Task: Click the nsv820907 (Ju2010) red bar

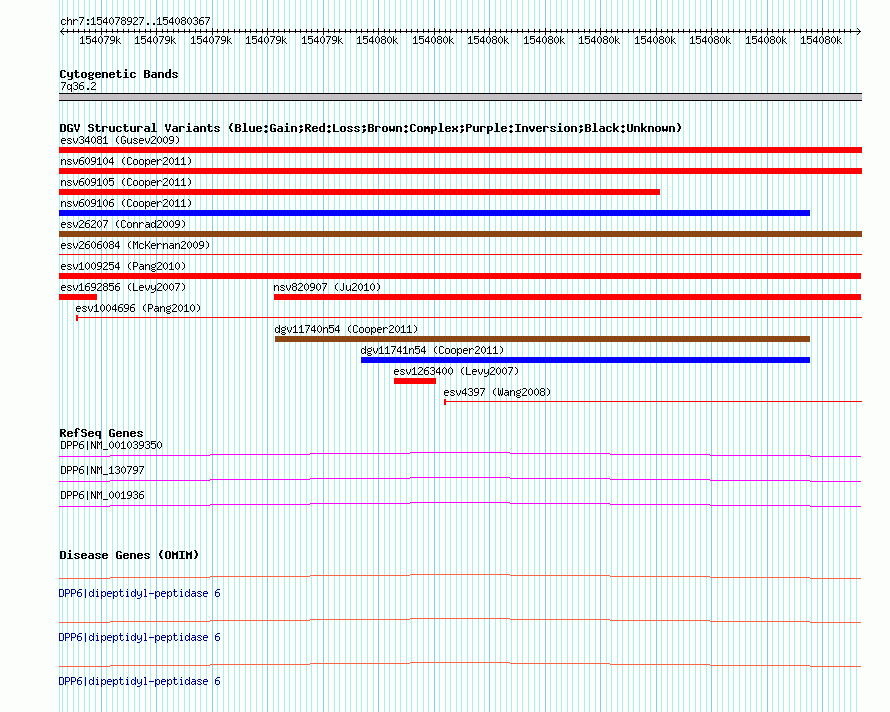Action: pyautogui.click(x=568, y=297)
